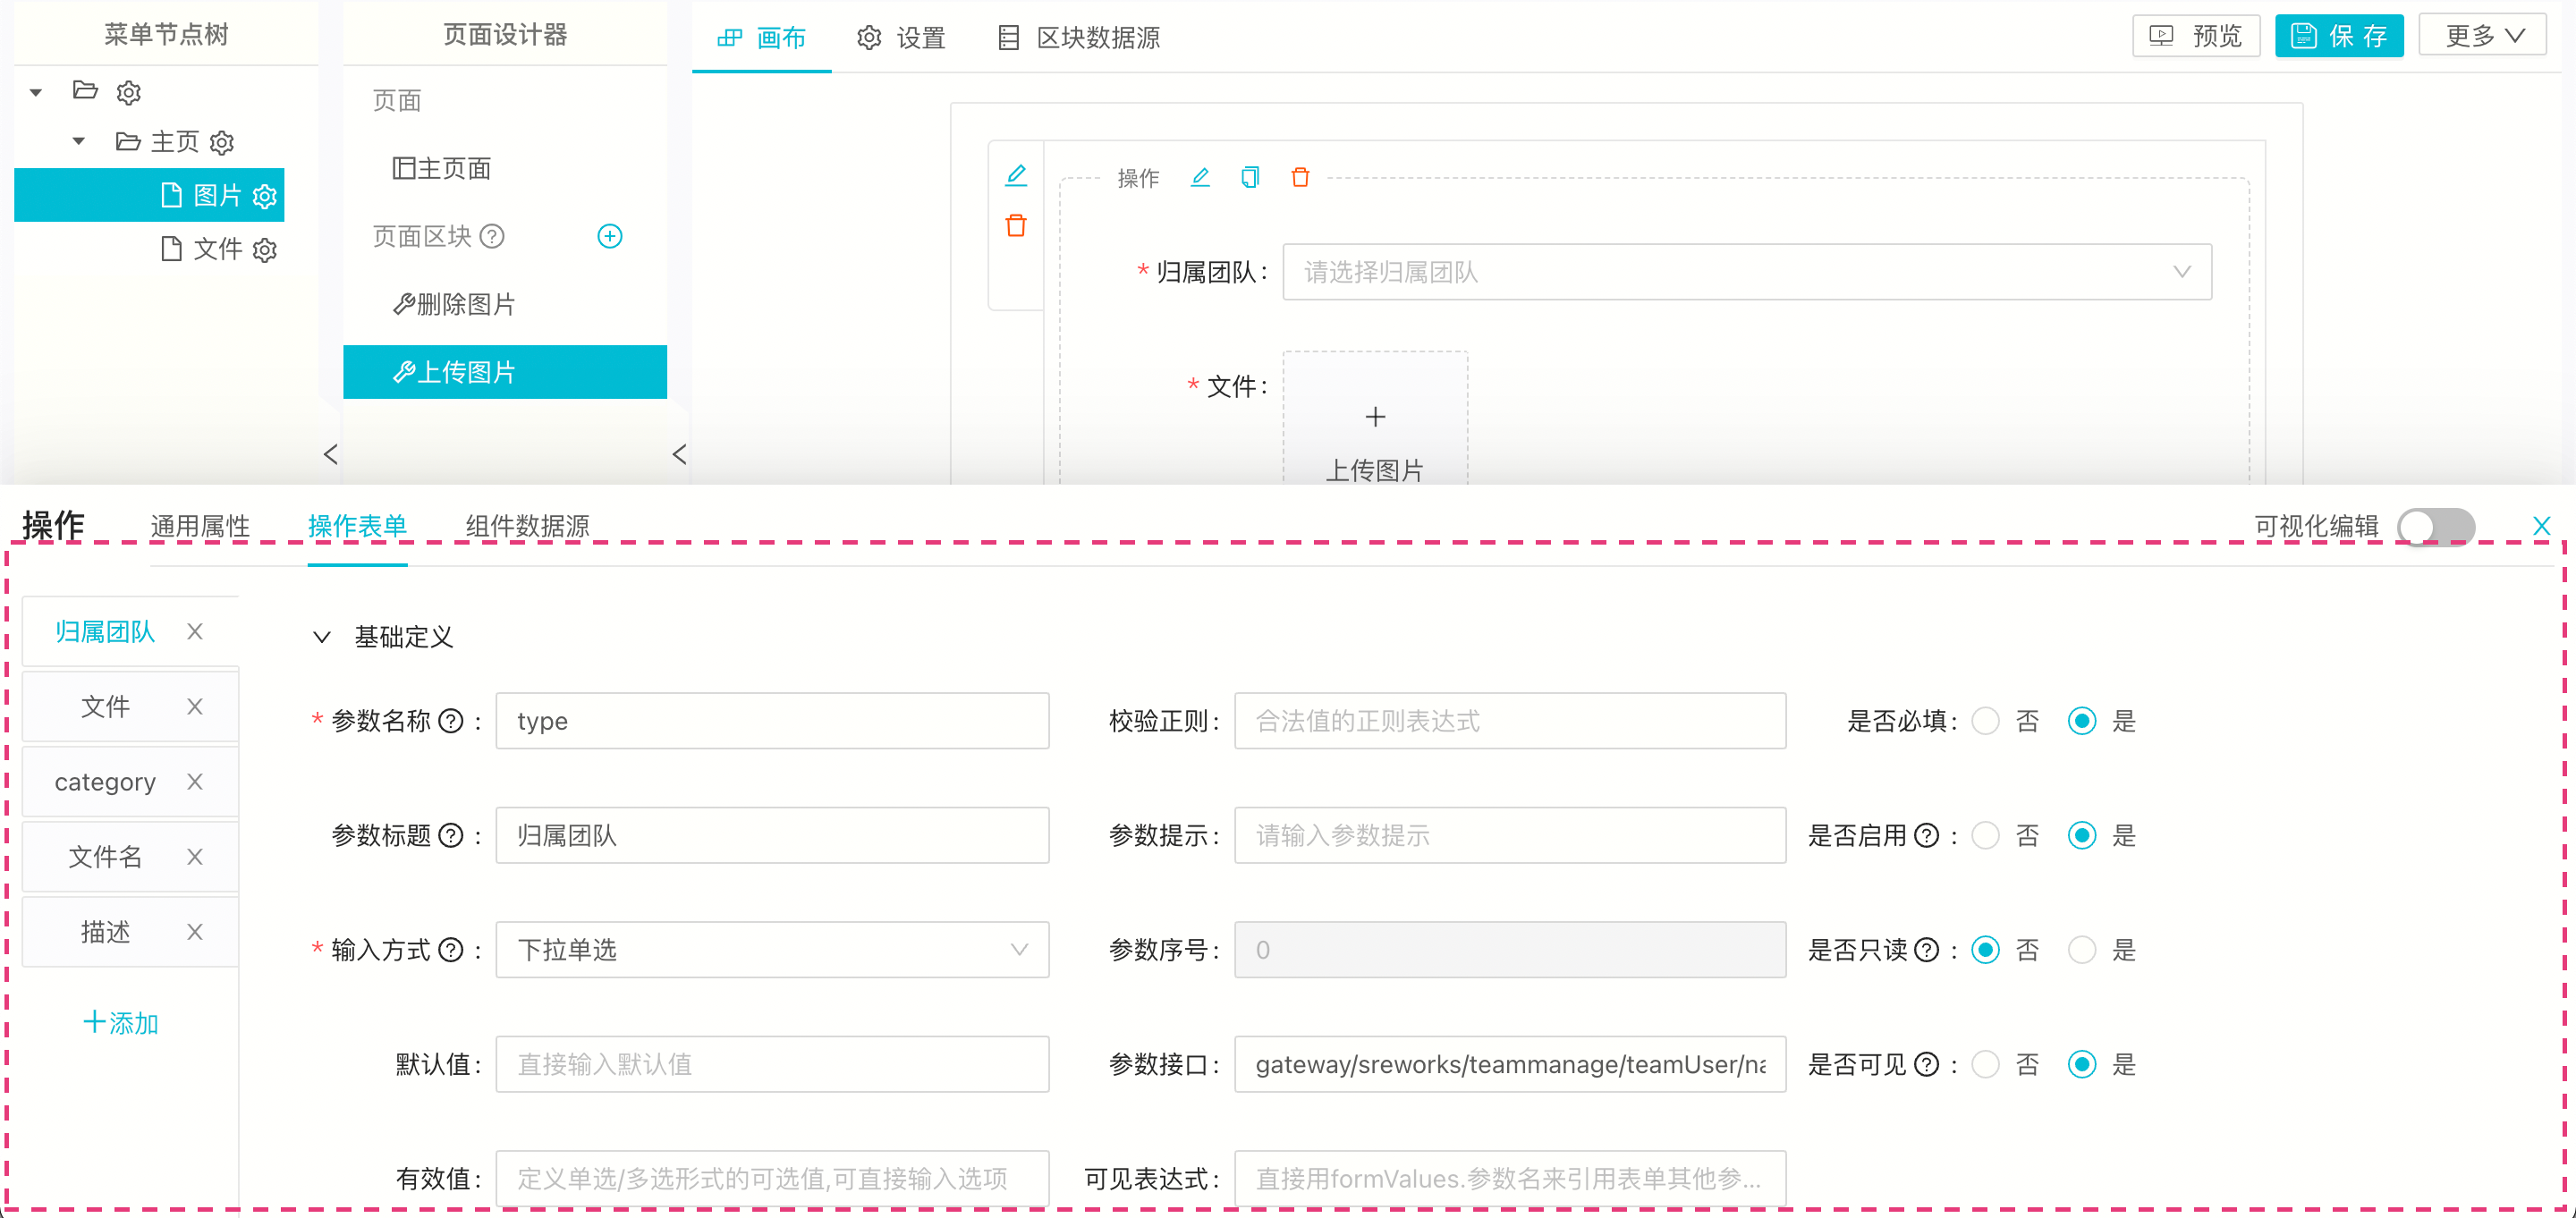The height and width of the screenshot is (1218, 2576).
Task: Open the 输入方式 dropdown
Action: point(771,949)
